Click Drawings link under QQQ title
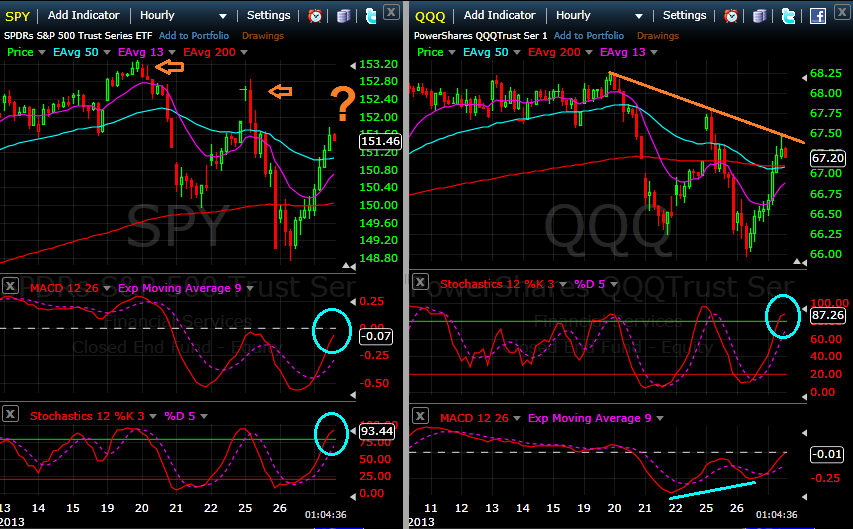Viewport: 853px width, 529px height. [658, 36]
